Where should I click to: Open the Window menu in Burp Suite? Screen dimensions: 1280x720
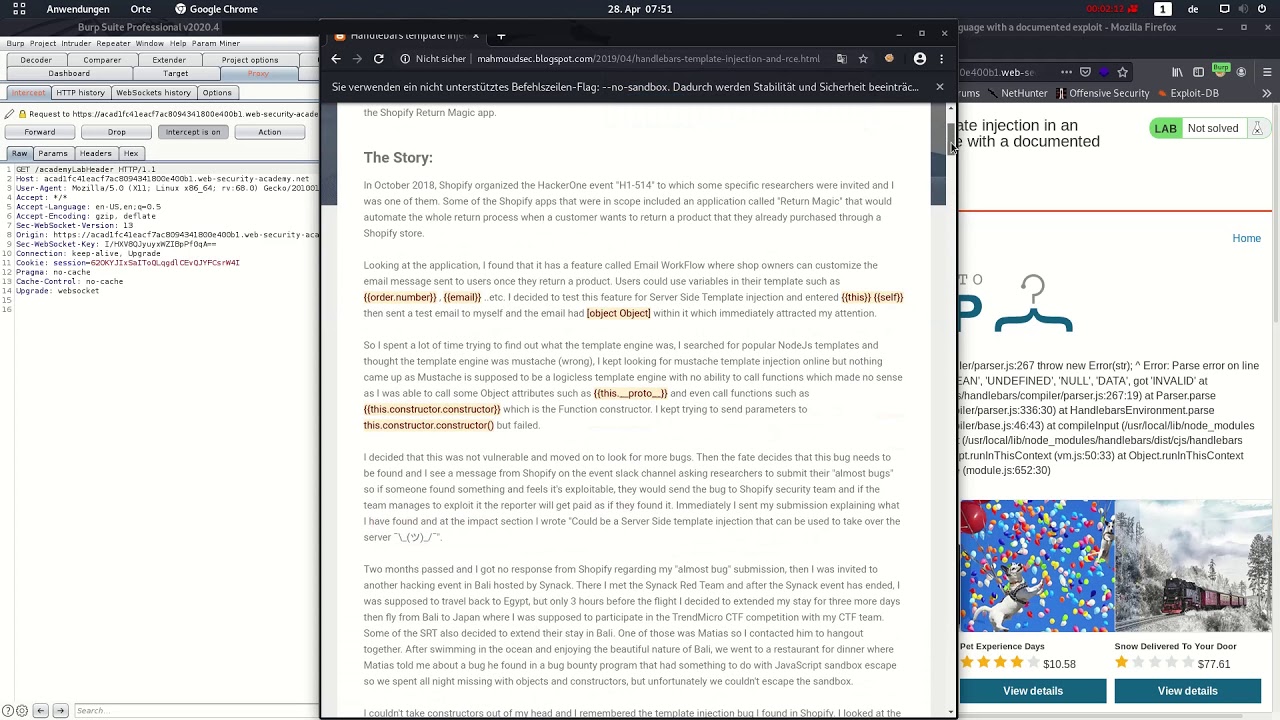[150, 44]
